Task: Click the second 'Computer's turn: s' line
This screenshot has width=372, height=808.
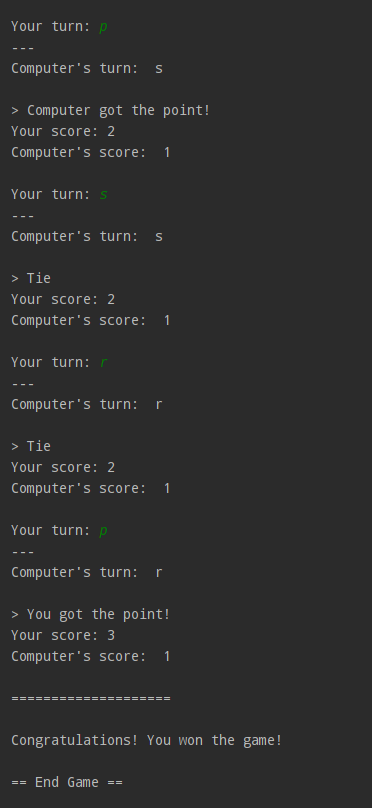Action: (87, 237)
